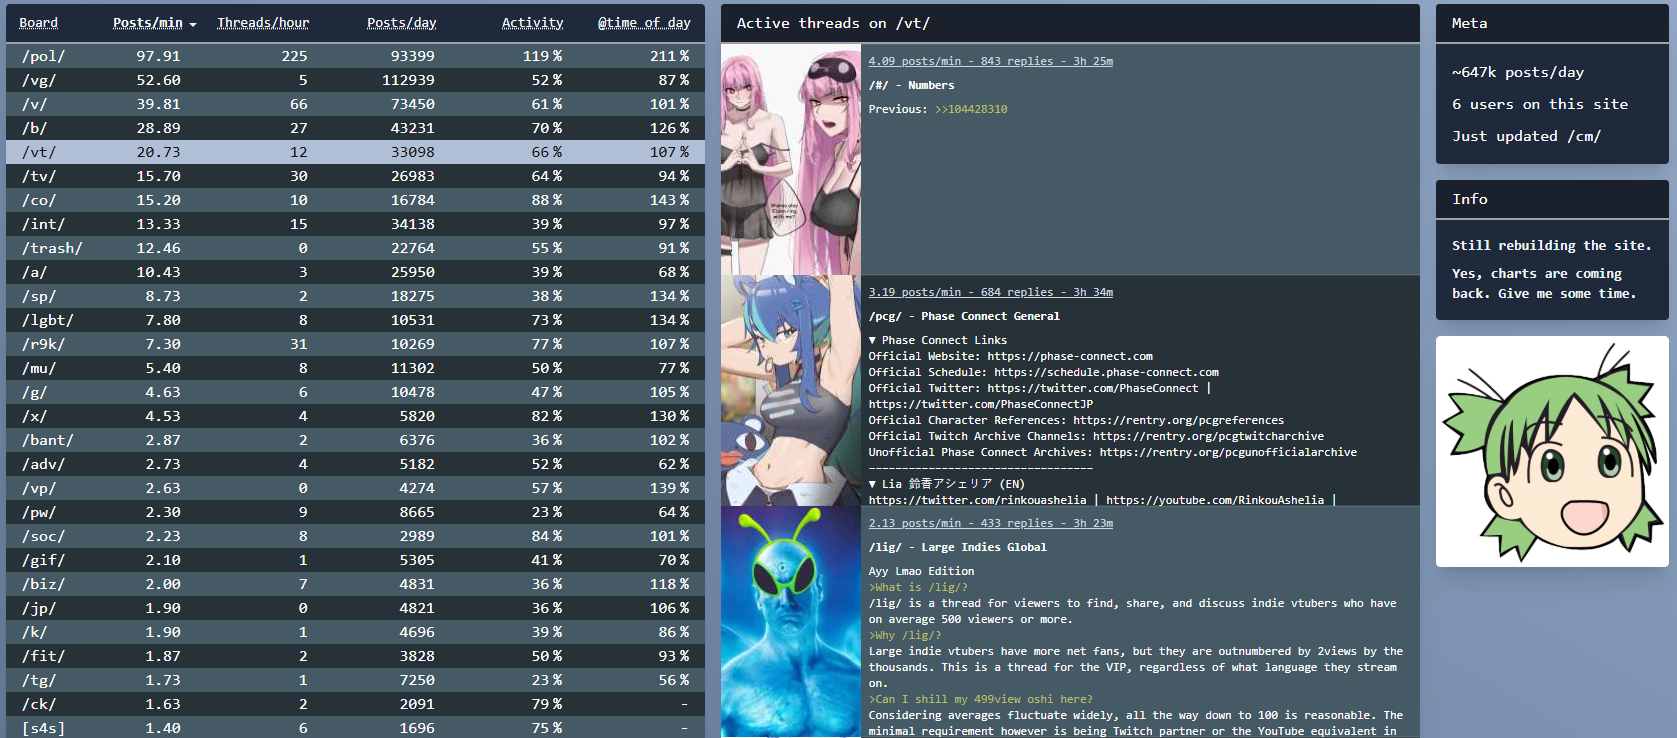
Task: Click the 'Ayy Lmao Edition' line
Action: click(921, 571)
